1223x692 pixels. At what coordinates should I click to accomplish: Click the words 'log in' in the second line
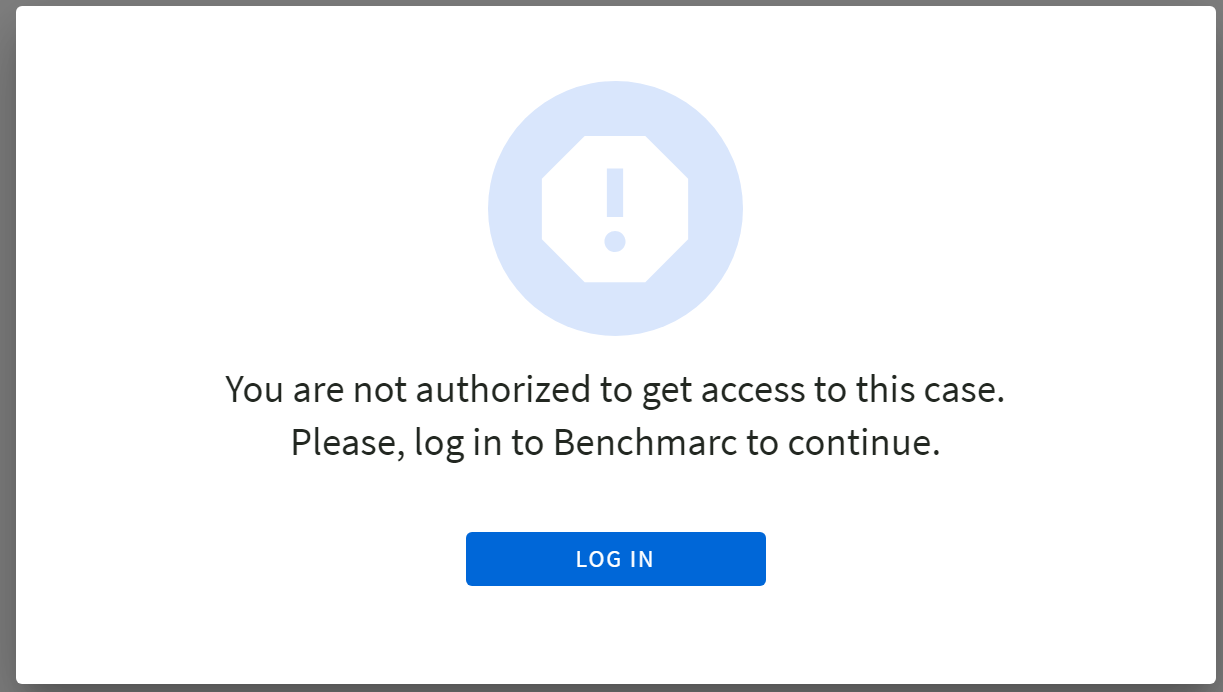coord(458,442)
